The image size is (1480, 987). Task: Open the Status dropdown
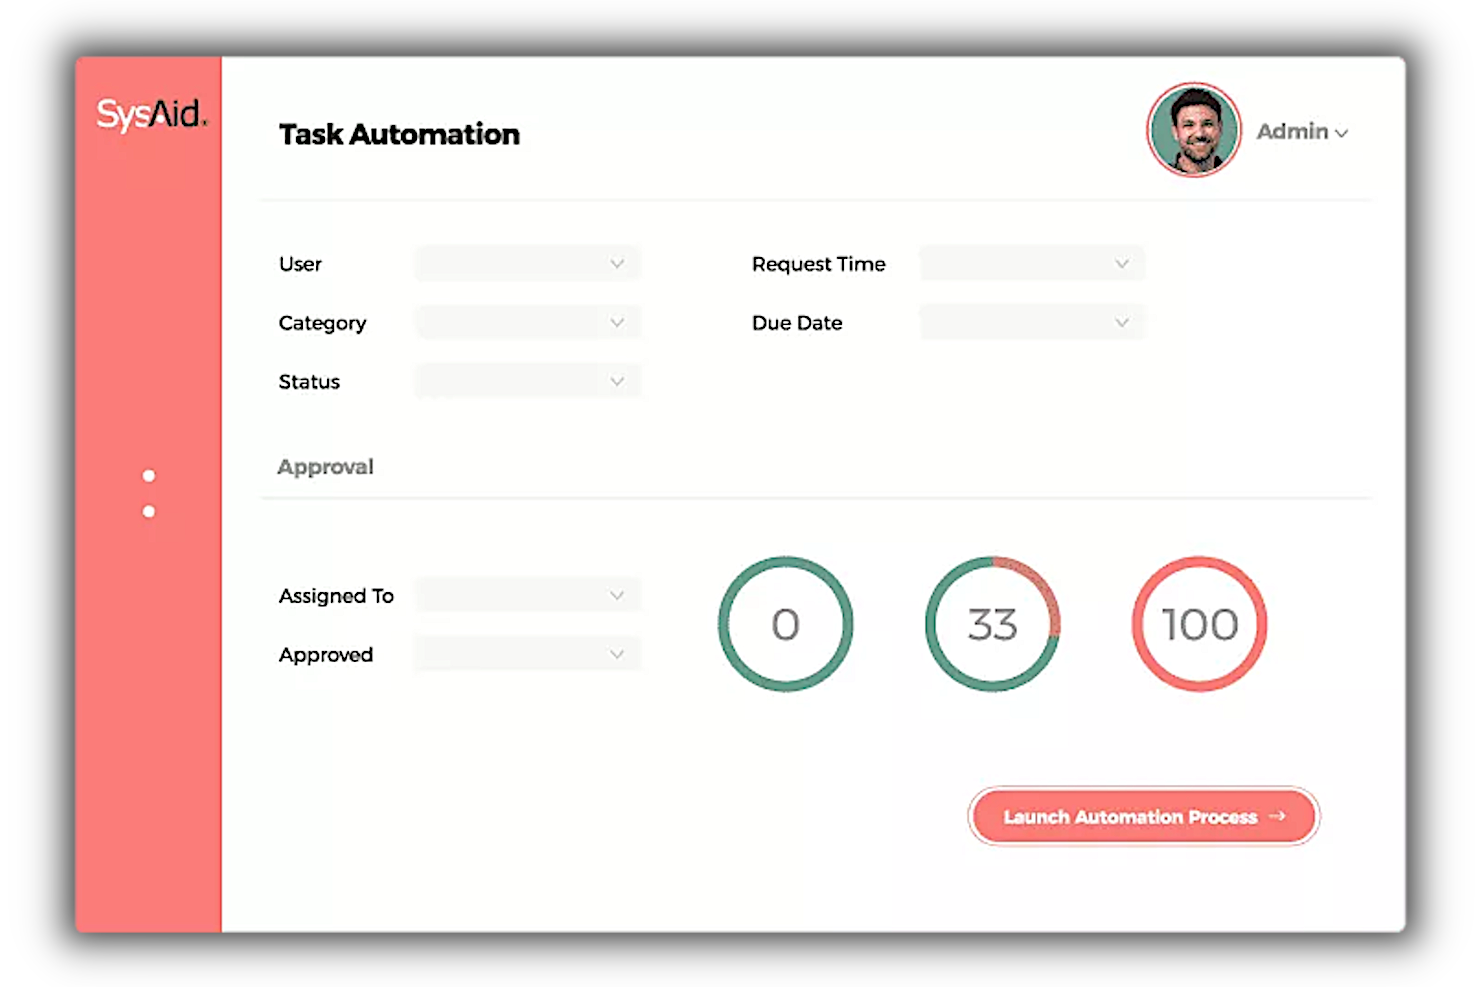point(527,381)
